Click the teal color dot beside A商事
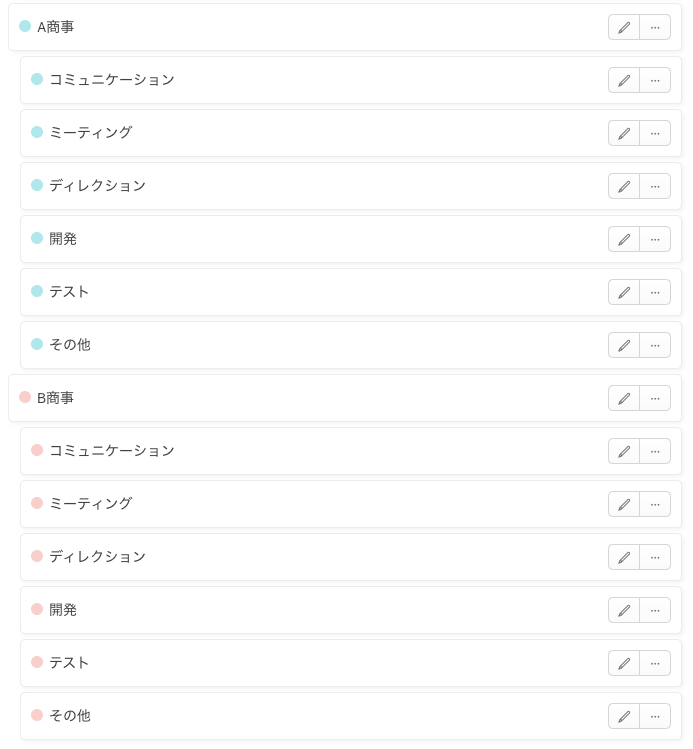The image size is (693, 749). click(x=25, y=27)
